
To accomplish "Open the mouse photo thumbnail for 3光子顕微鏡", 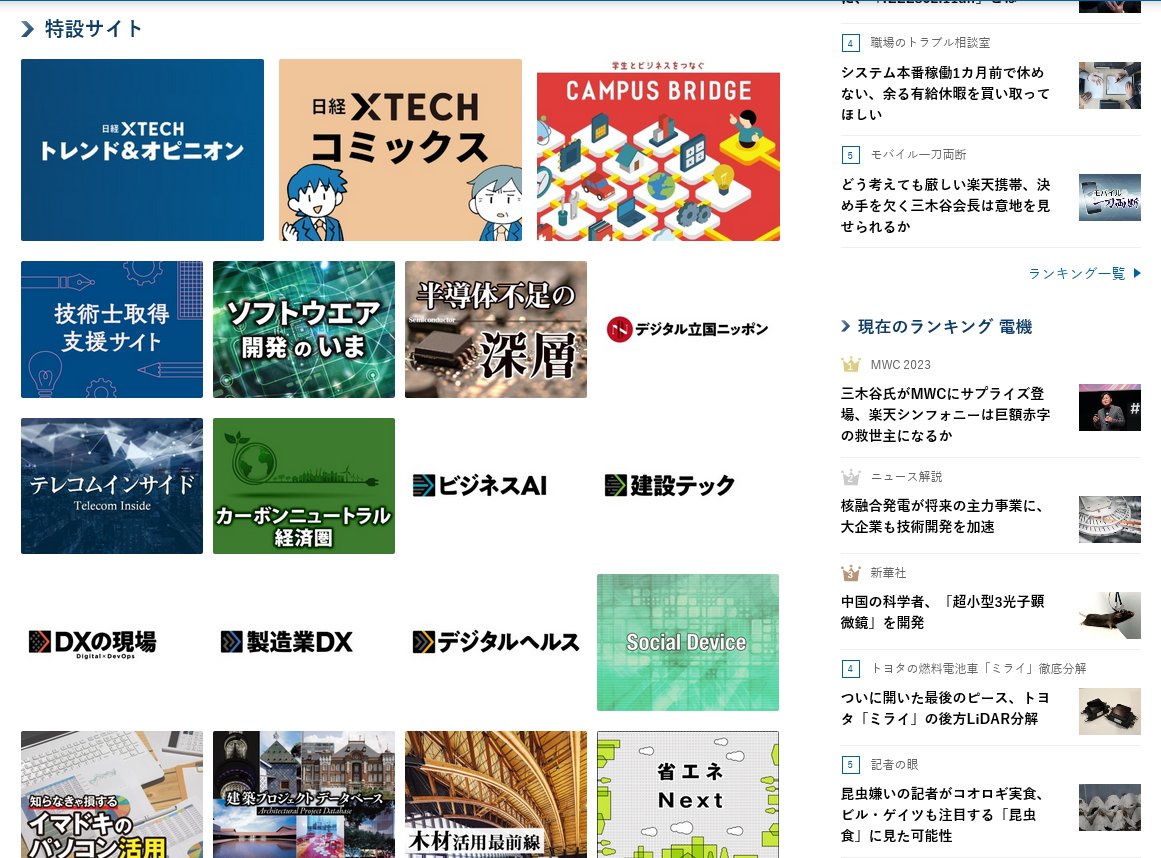I will [x=1109, y=615].
